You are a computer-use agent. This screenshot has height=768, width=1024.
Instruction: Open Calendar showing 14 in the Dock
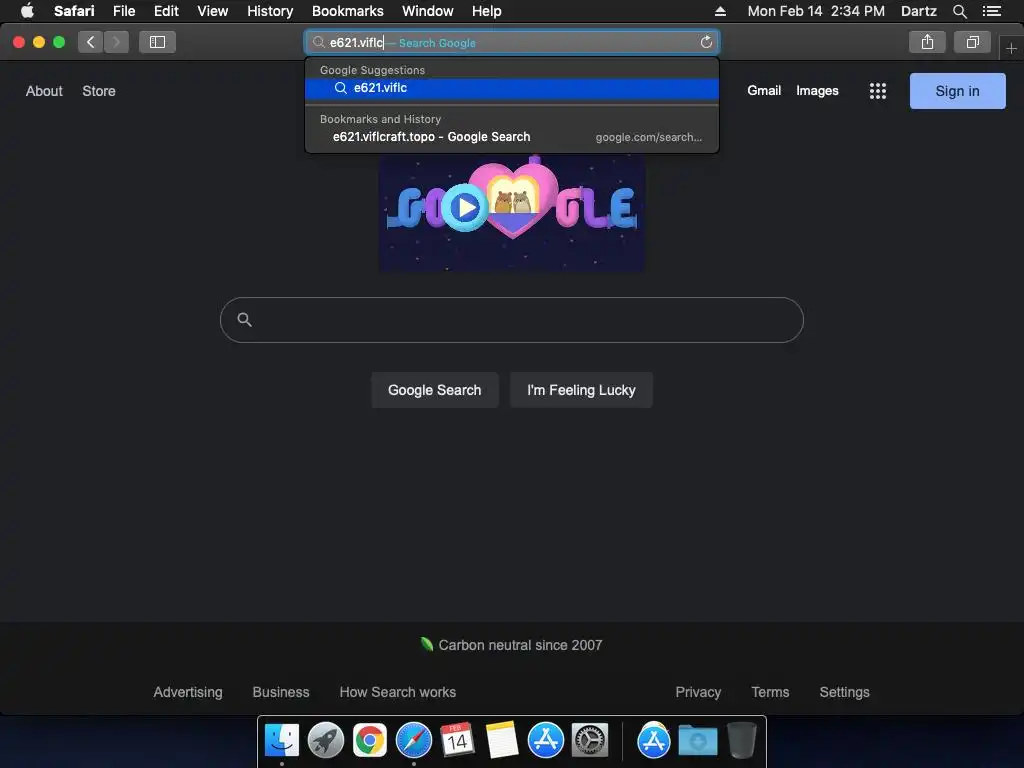click(x=457, y=741)
